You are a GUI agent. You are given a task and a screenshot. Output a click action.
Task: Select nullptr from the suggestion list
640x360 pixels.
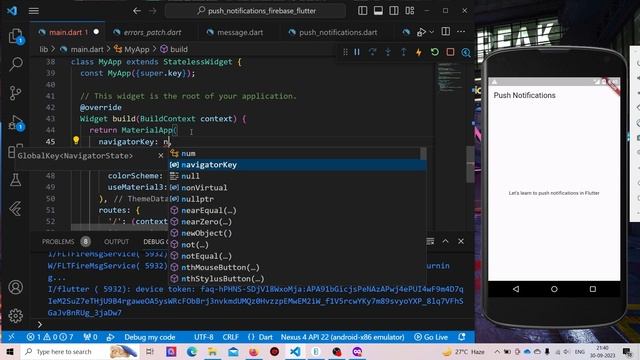click(x=298, y=199)
